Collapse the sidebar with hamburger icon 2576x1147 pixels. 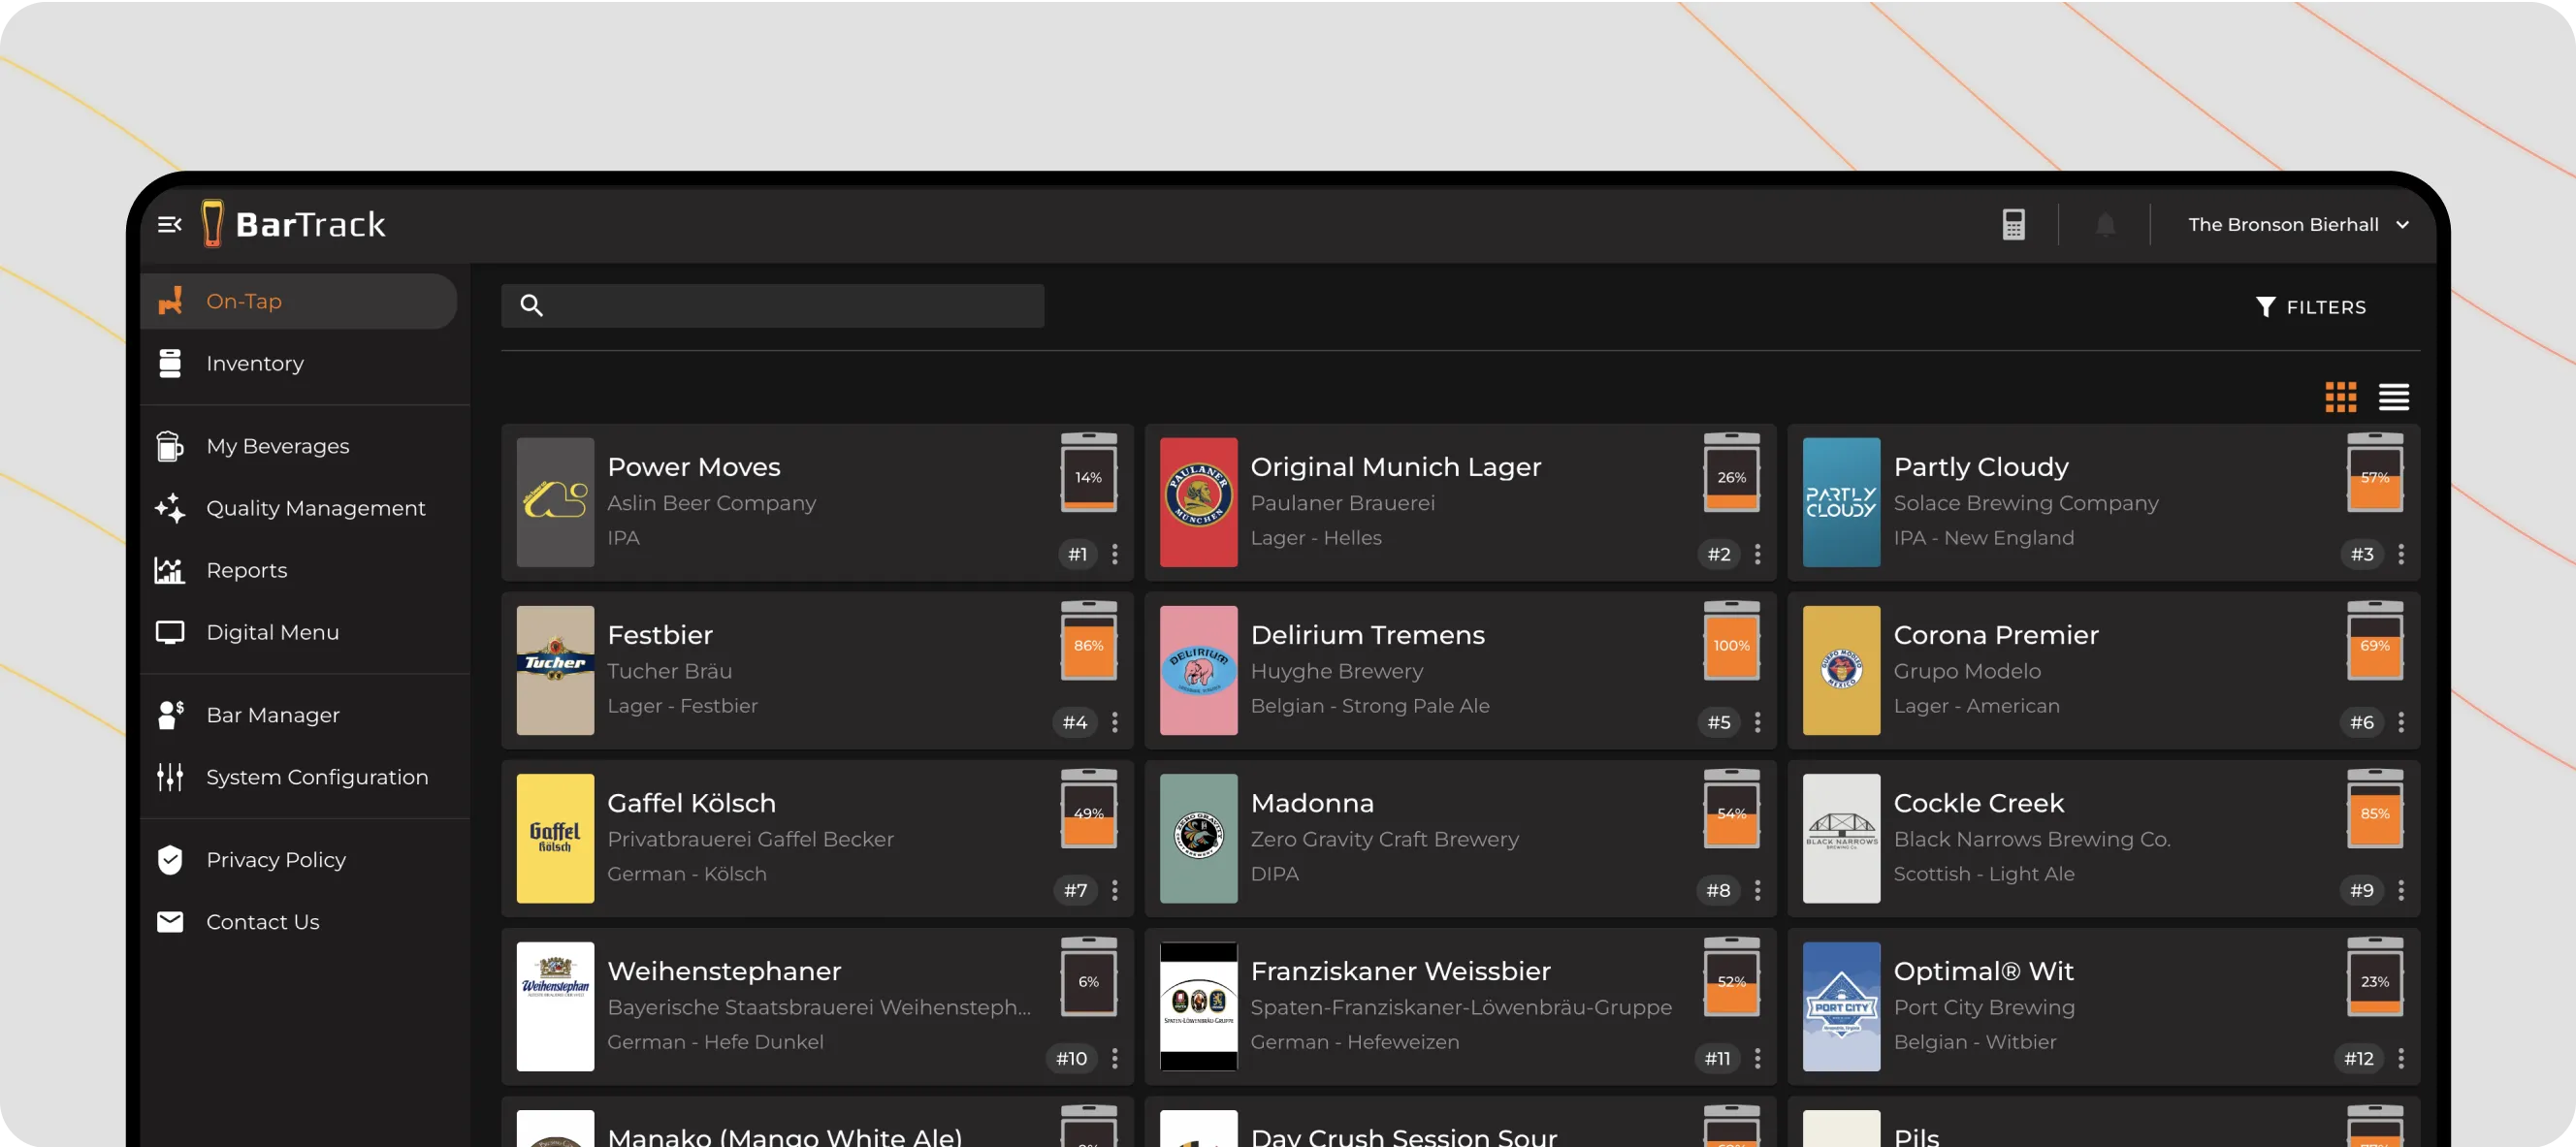[x=169, y=224]
